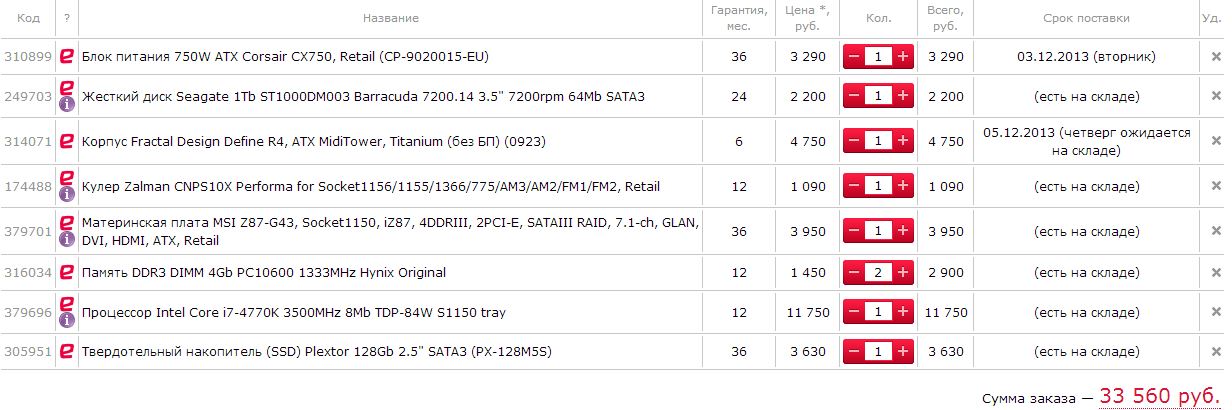
Task: Click the red logo icon beside Hynix DDR3 memory
Action: [67, 272]
